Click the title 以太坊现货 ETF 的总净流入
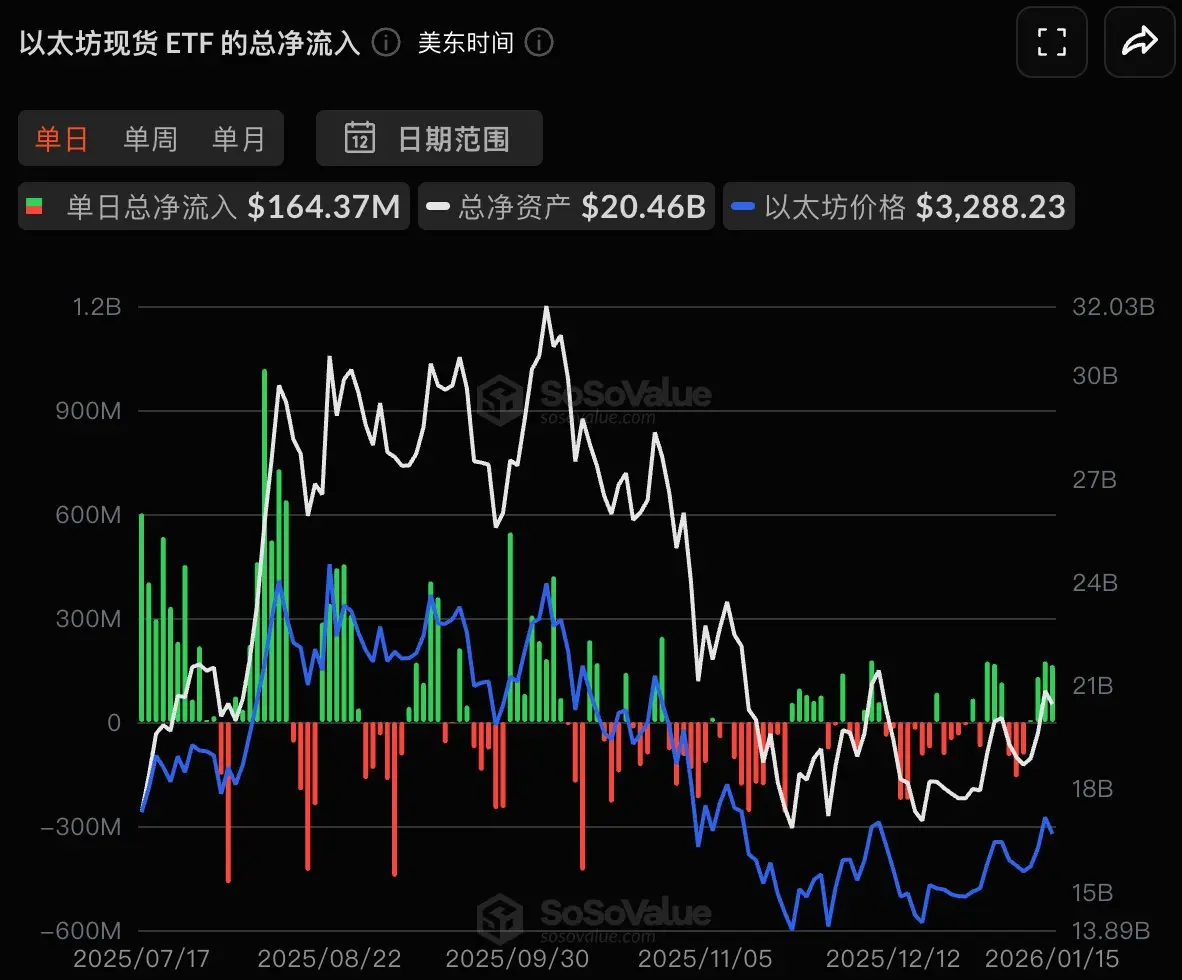The width and height of the screenshot is (1182, 980). pos(190,43)
